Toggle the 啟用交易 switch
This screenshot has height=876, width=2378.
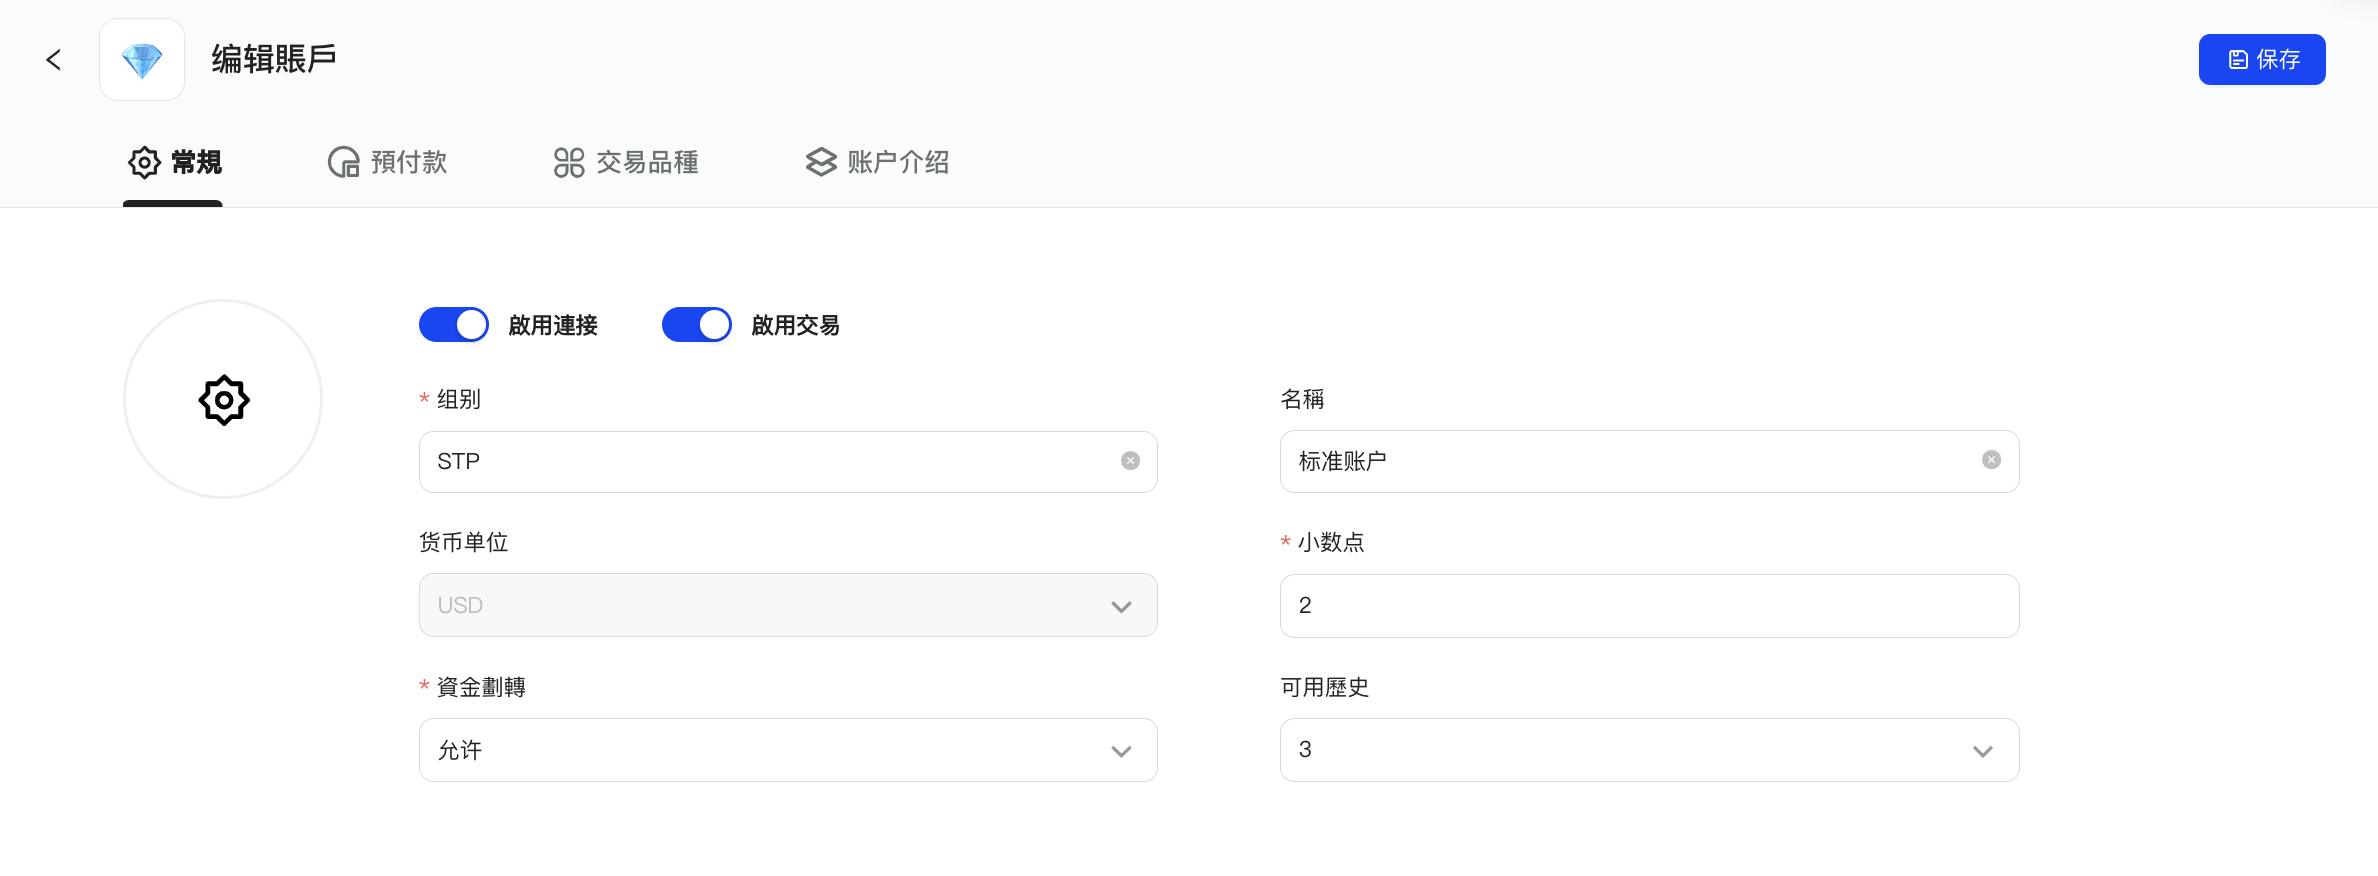[x=697, y=325]
